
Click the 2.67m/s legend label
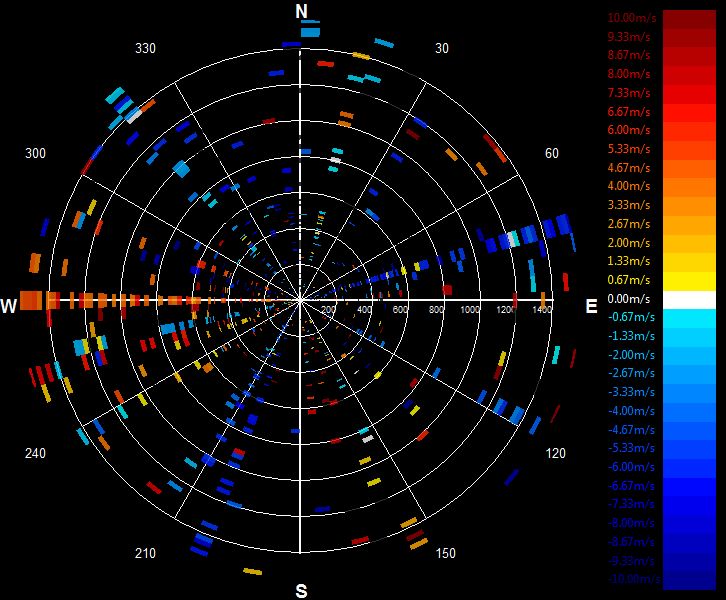(x=629, y=224)
